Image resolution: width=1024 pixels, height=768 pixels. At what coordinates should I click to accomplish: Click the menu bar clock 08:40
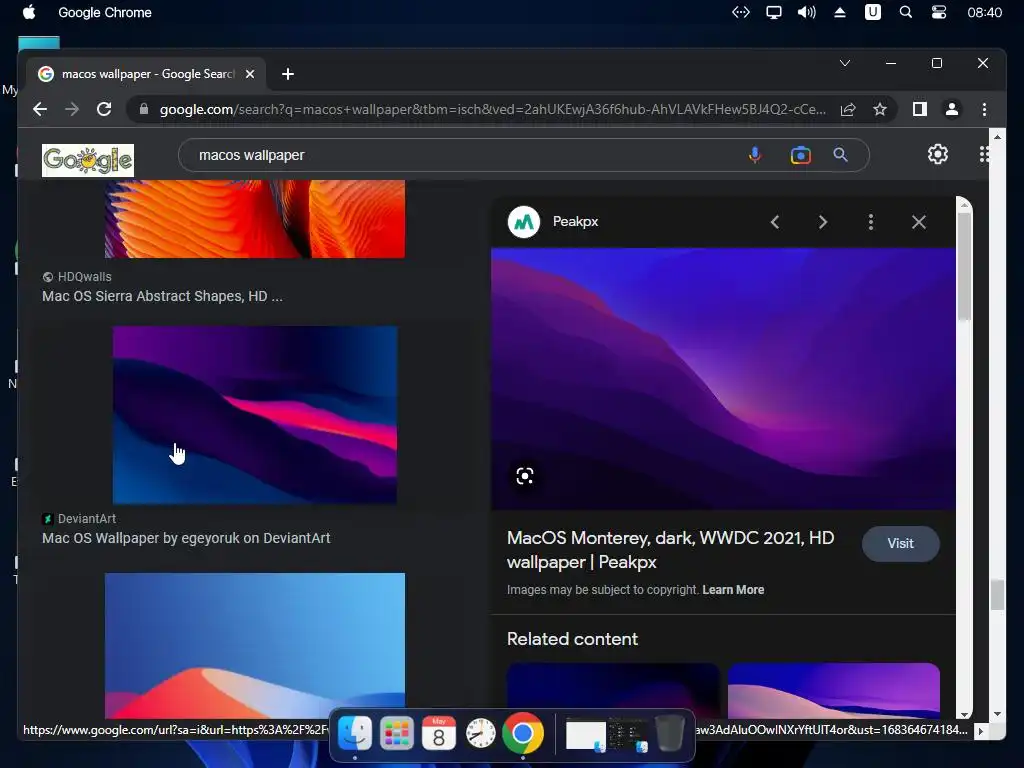pyautogui.click(x=984, y=12)
